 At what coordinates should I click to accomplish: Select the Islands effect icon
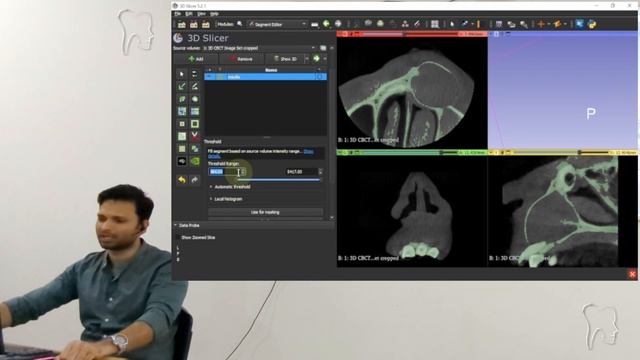(182, 149)
